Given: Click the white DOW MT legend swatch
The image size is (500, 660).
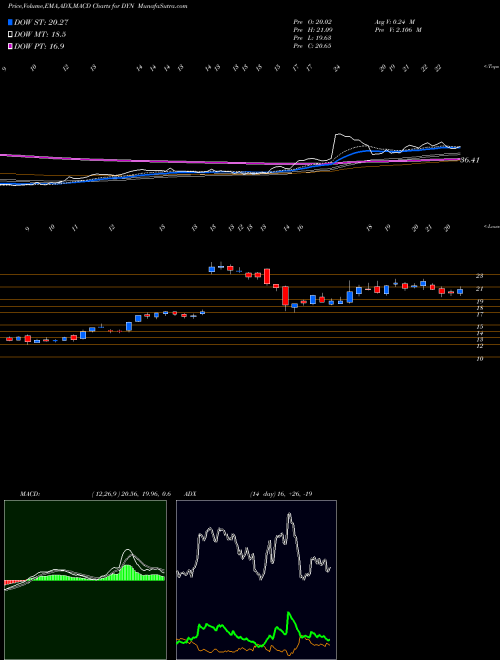Looking at the screenshot, I should click(x=10, y=35).
